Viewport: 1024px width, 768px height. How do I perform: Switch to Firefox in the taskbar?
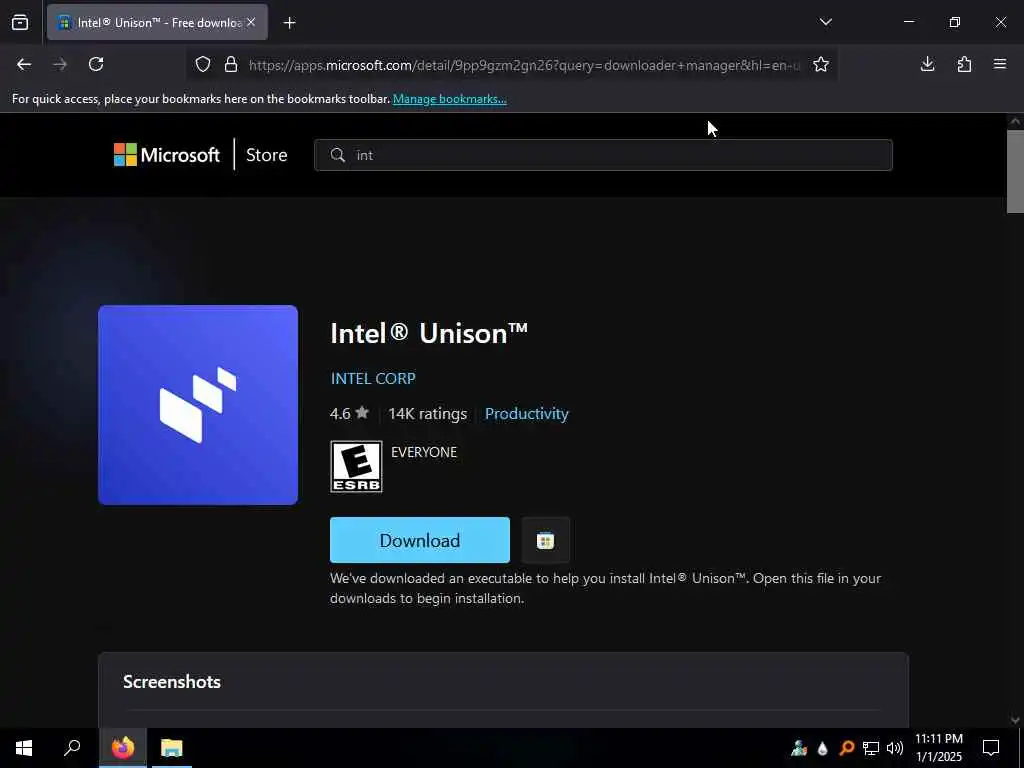pyautogui.click(x=123, y=748)
